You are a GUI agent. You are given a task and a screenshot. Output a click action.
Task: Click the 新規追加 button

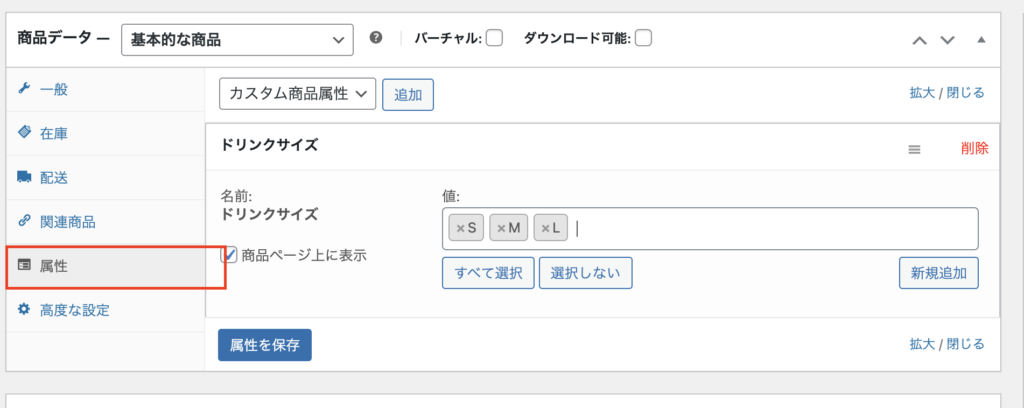938,273
